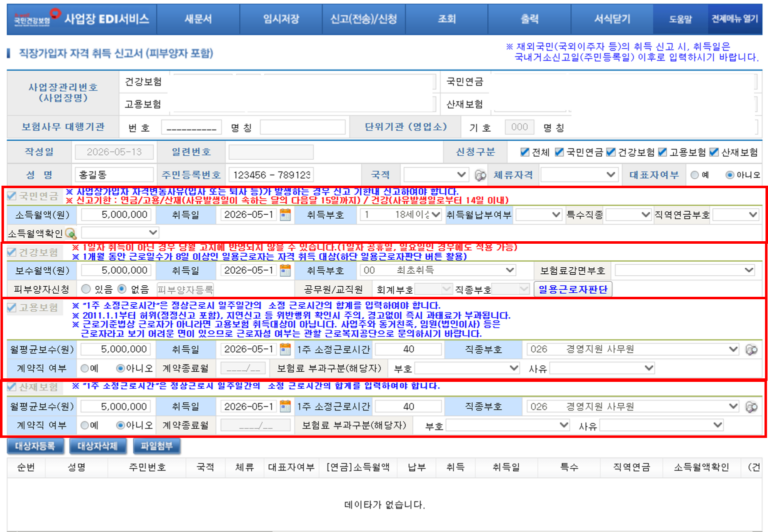Toggle 건강보험 checkbox in 신청구분

(611, 152)
